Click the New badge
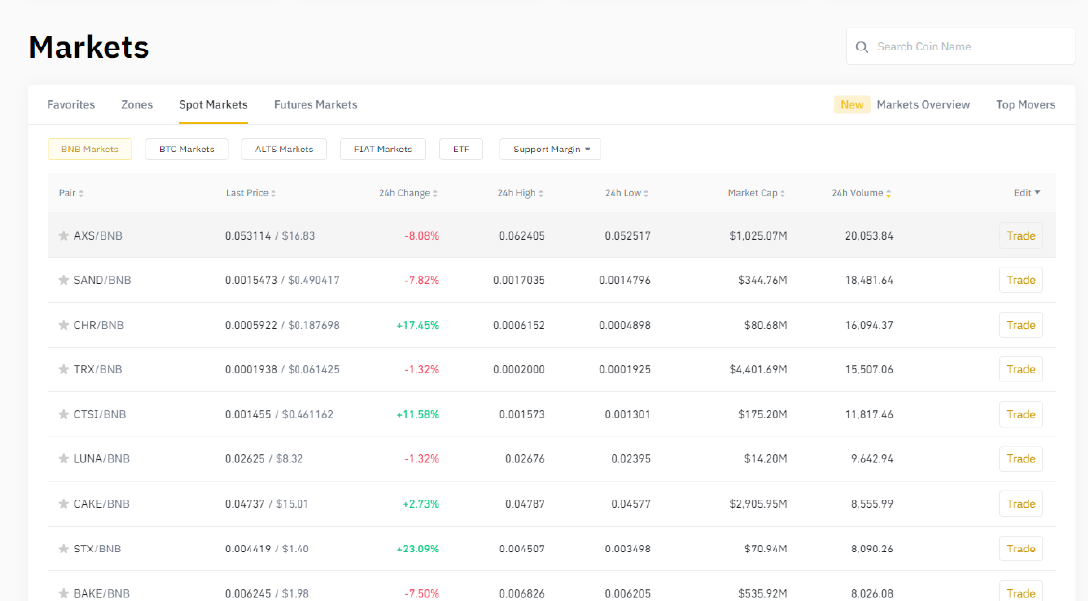The height and width of the screenshot is (601, 1088). [852, 105]
